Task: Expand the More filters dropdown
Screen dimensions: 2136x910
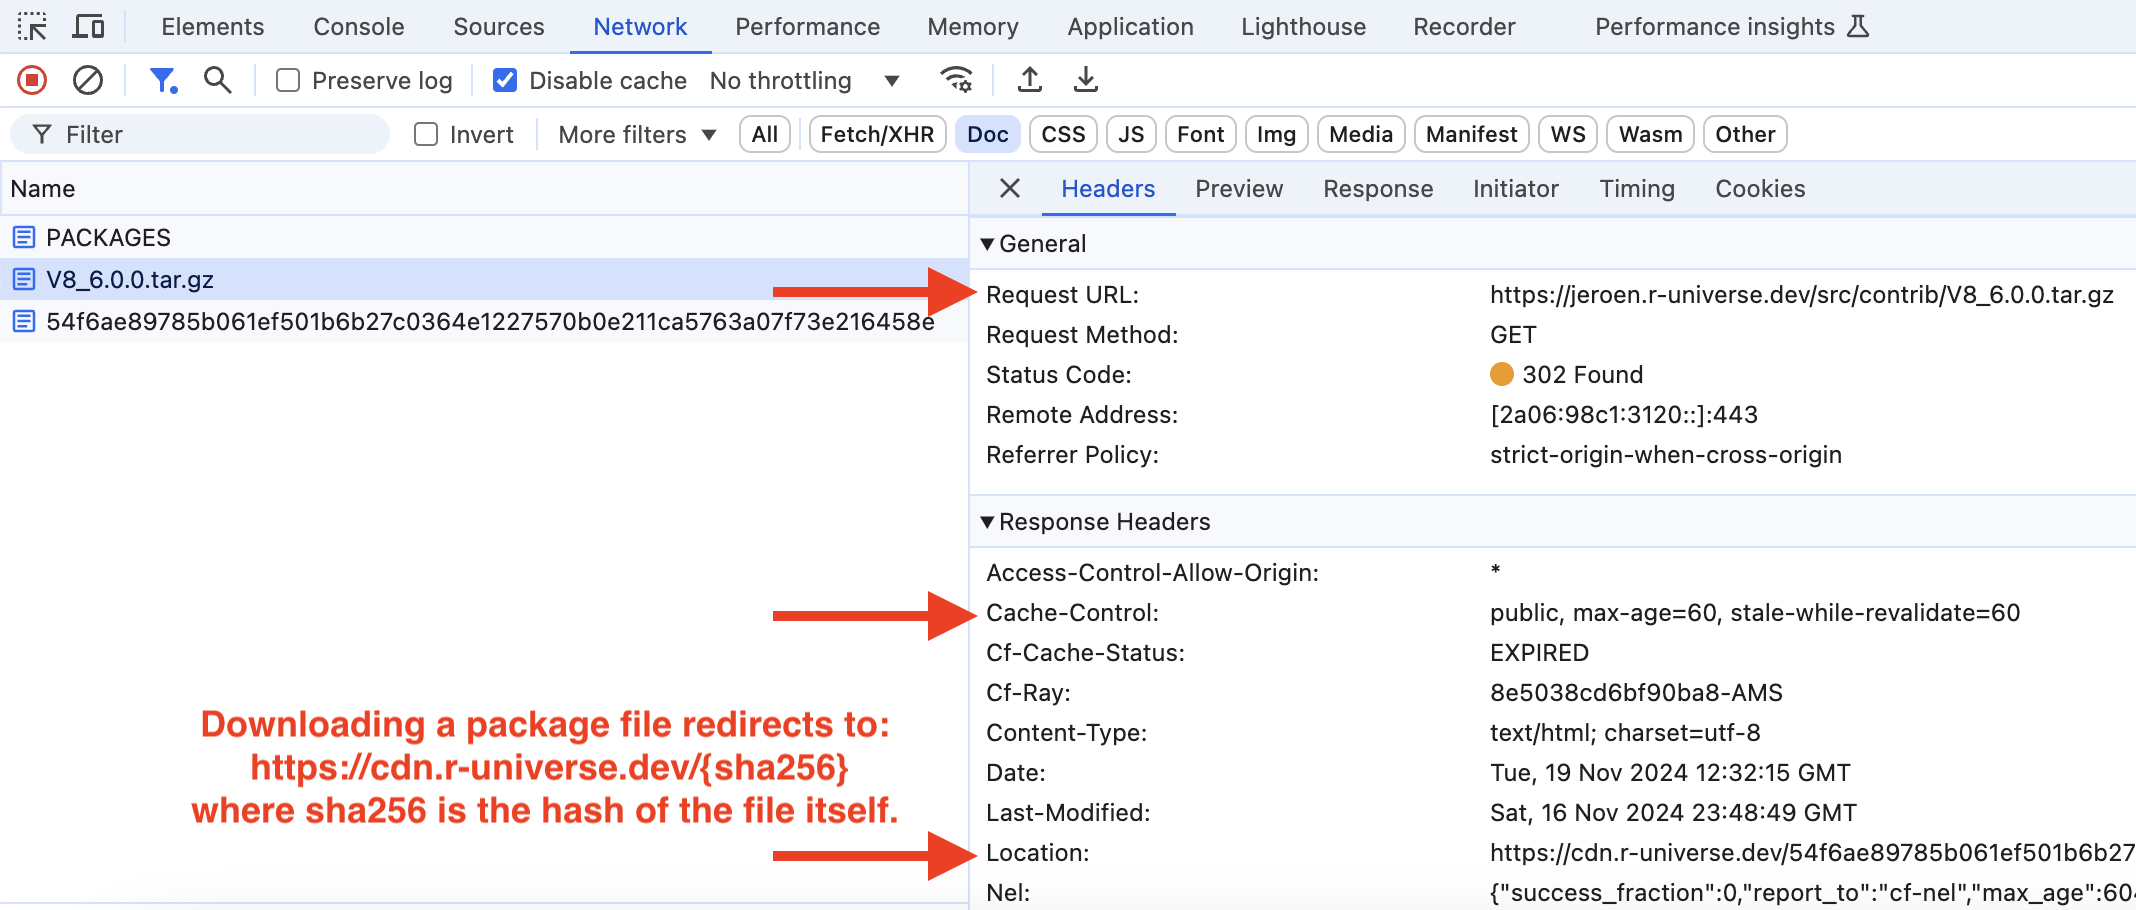Action: pos(637,134)
